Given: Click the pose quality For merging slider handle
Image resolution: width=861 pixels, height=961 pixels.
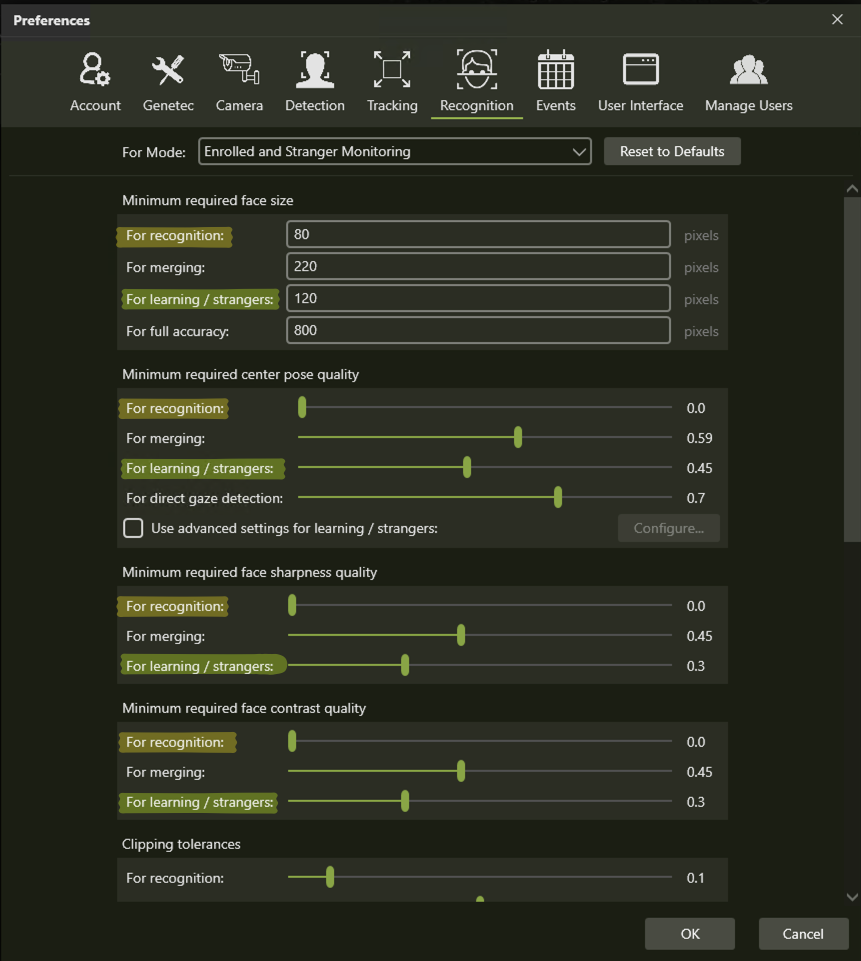Looking at the screenshot, I should pyautogui.click(x=518, y=438).
